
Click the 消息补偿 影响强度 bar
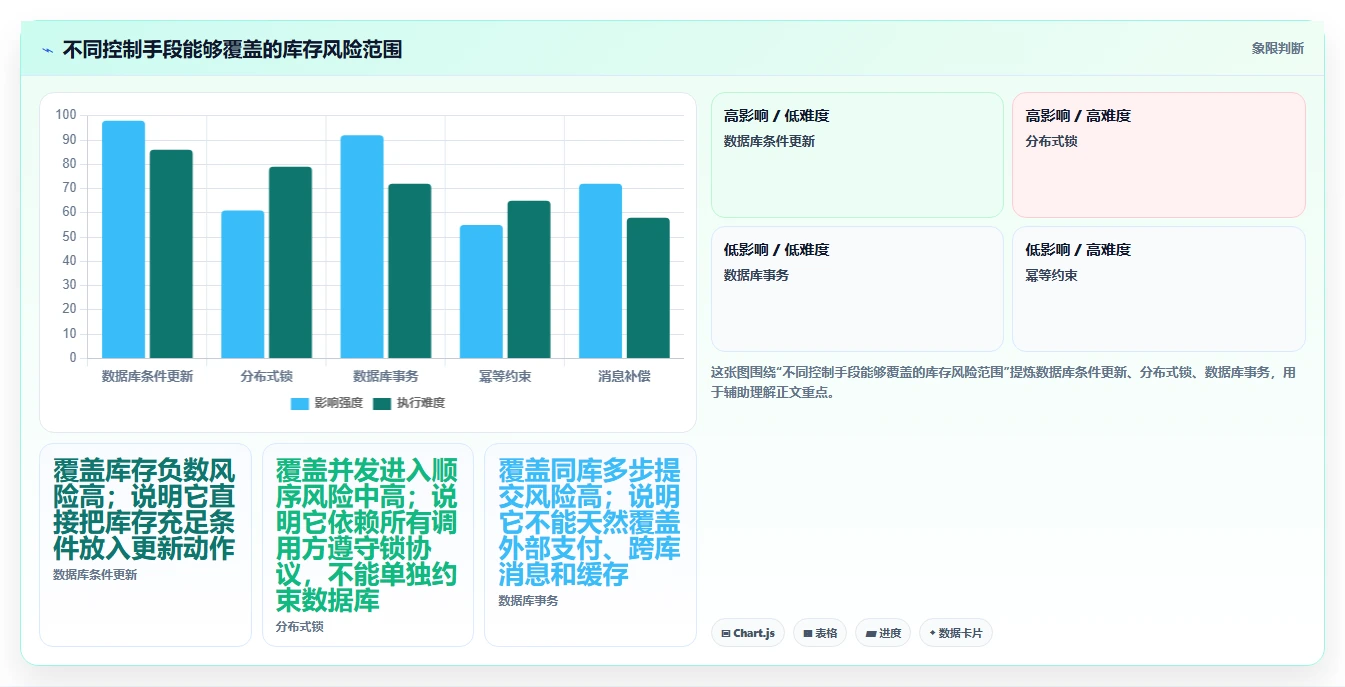pyautogui.click(x=600, y=271)
